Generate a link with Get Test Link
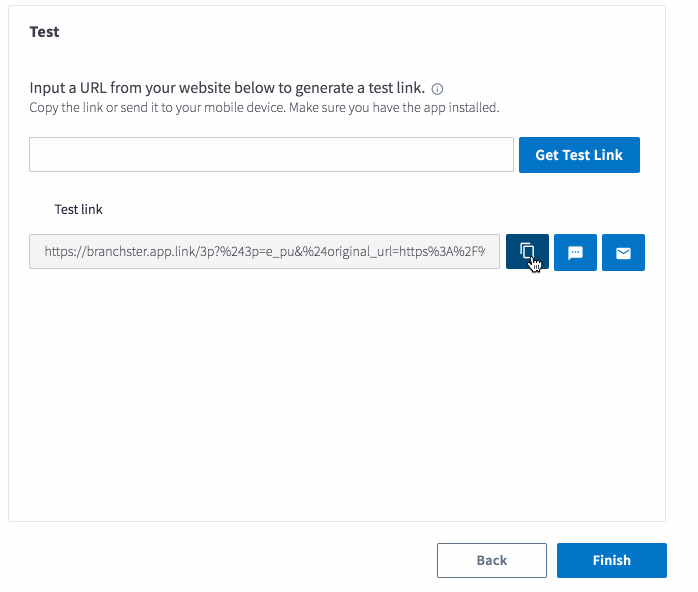 tap(579, 155)
